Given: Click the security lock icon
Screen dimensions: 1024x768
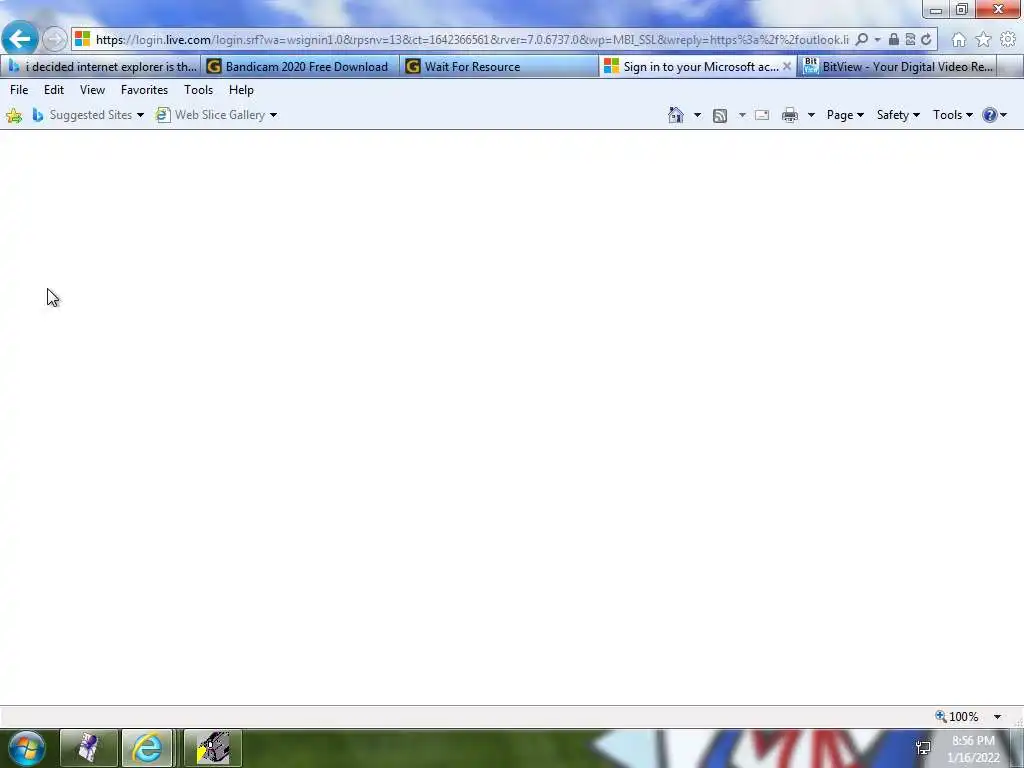Looking at the screenshot, I should (x=893, y=39).
